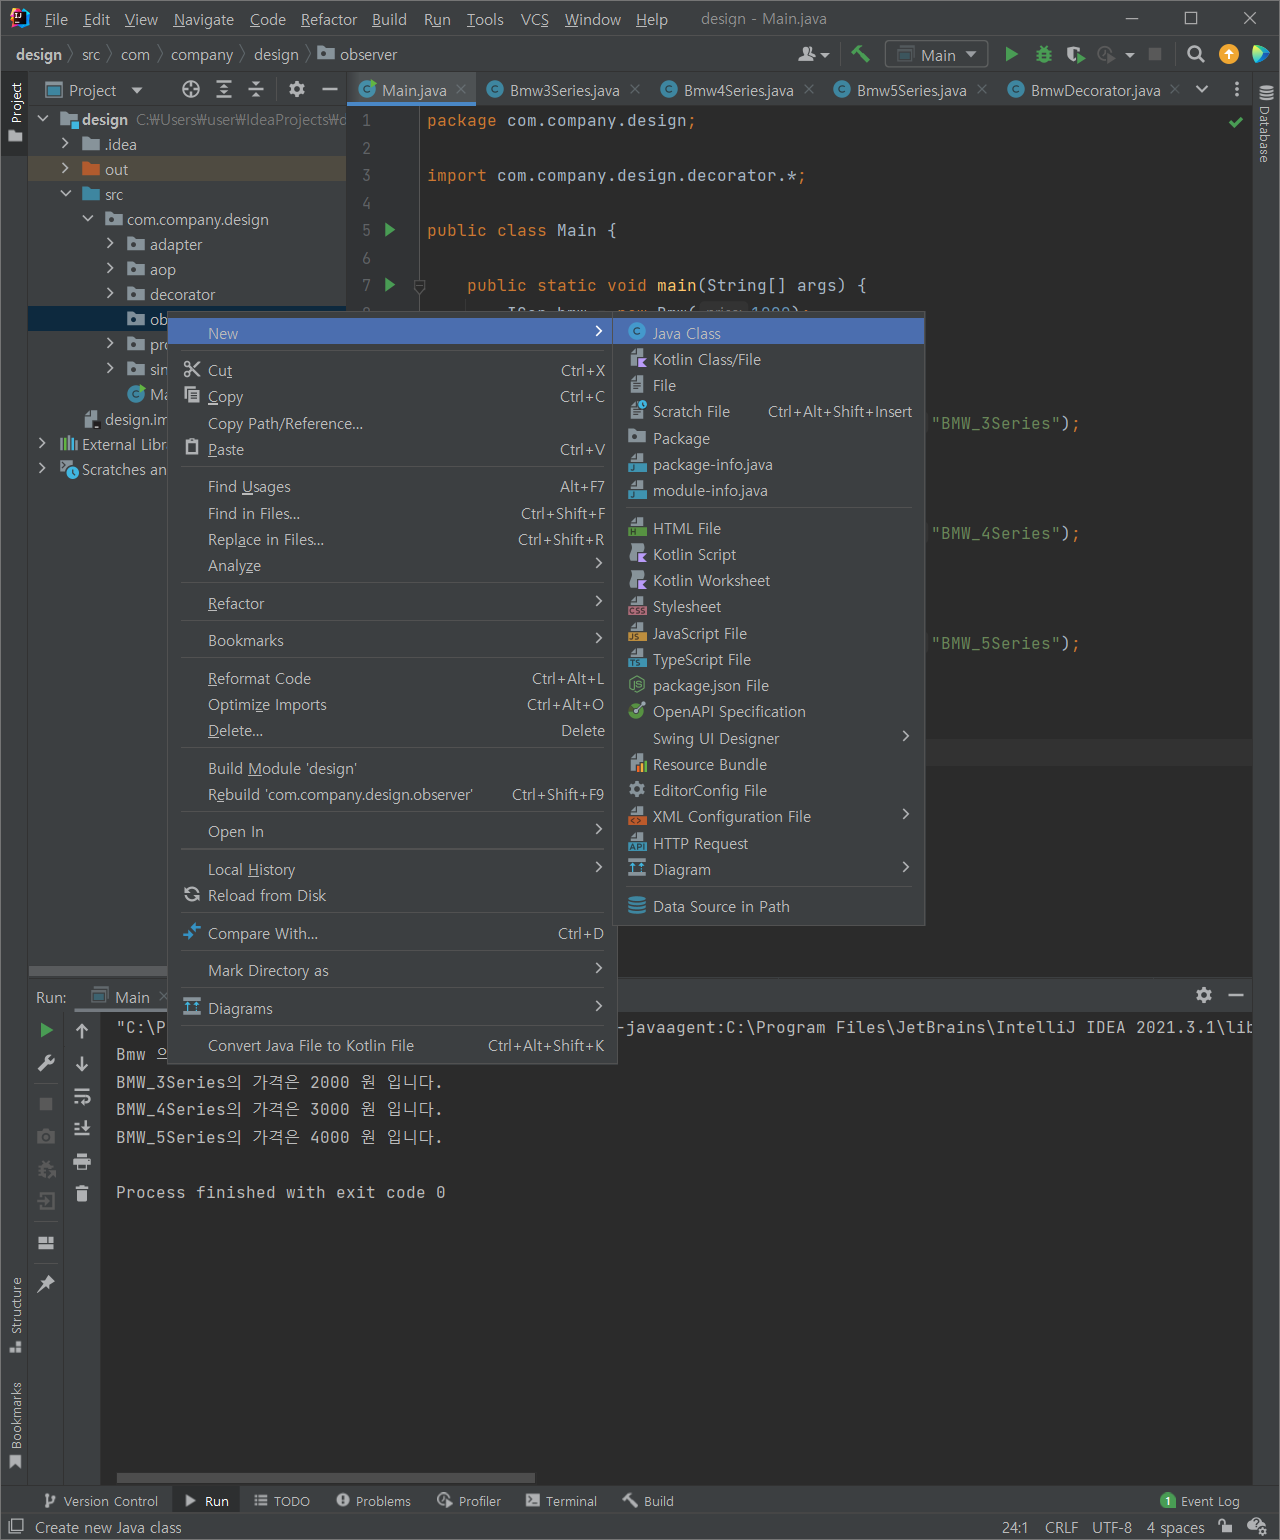
Task: Rerun Main in Run panel
Action: click(x=46, y=1030)
